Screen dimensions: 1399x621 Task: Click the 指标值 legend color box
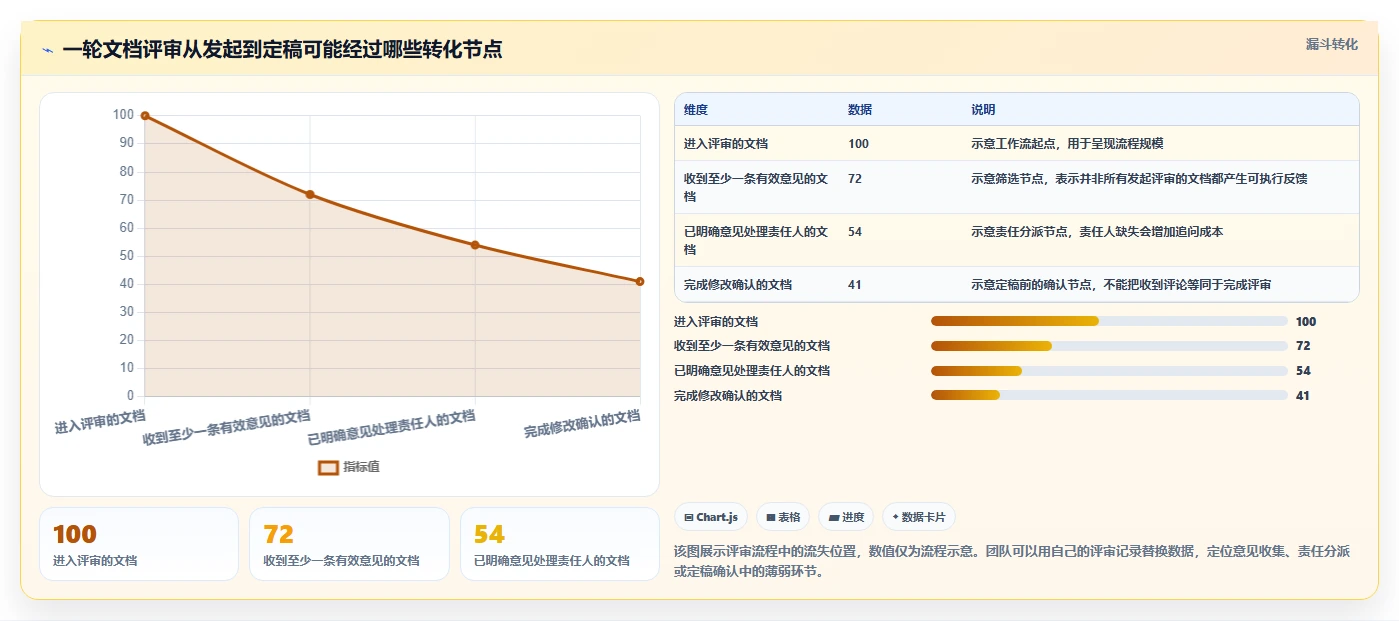[x=328, y=467]
